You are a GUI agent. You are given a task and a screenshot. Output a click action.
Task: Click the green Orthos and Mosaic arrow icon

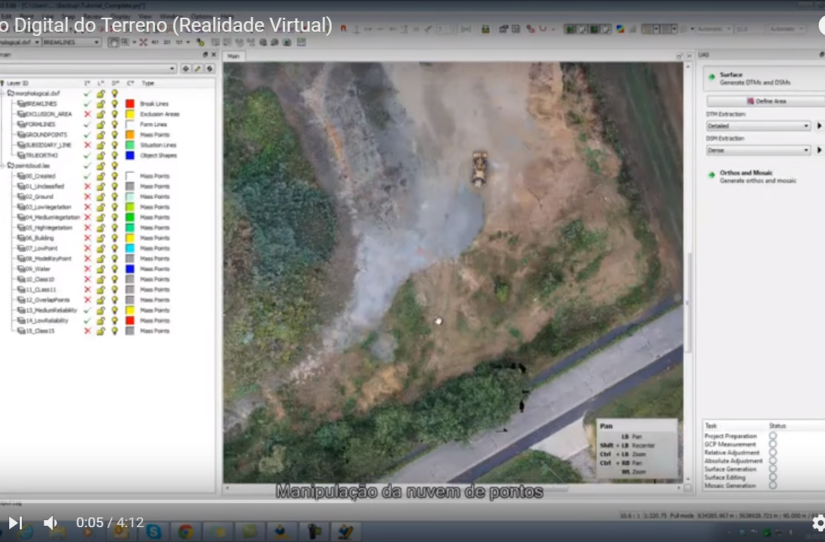[712, 175]
